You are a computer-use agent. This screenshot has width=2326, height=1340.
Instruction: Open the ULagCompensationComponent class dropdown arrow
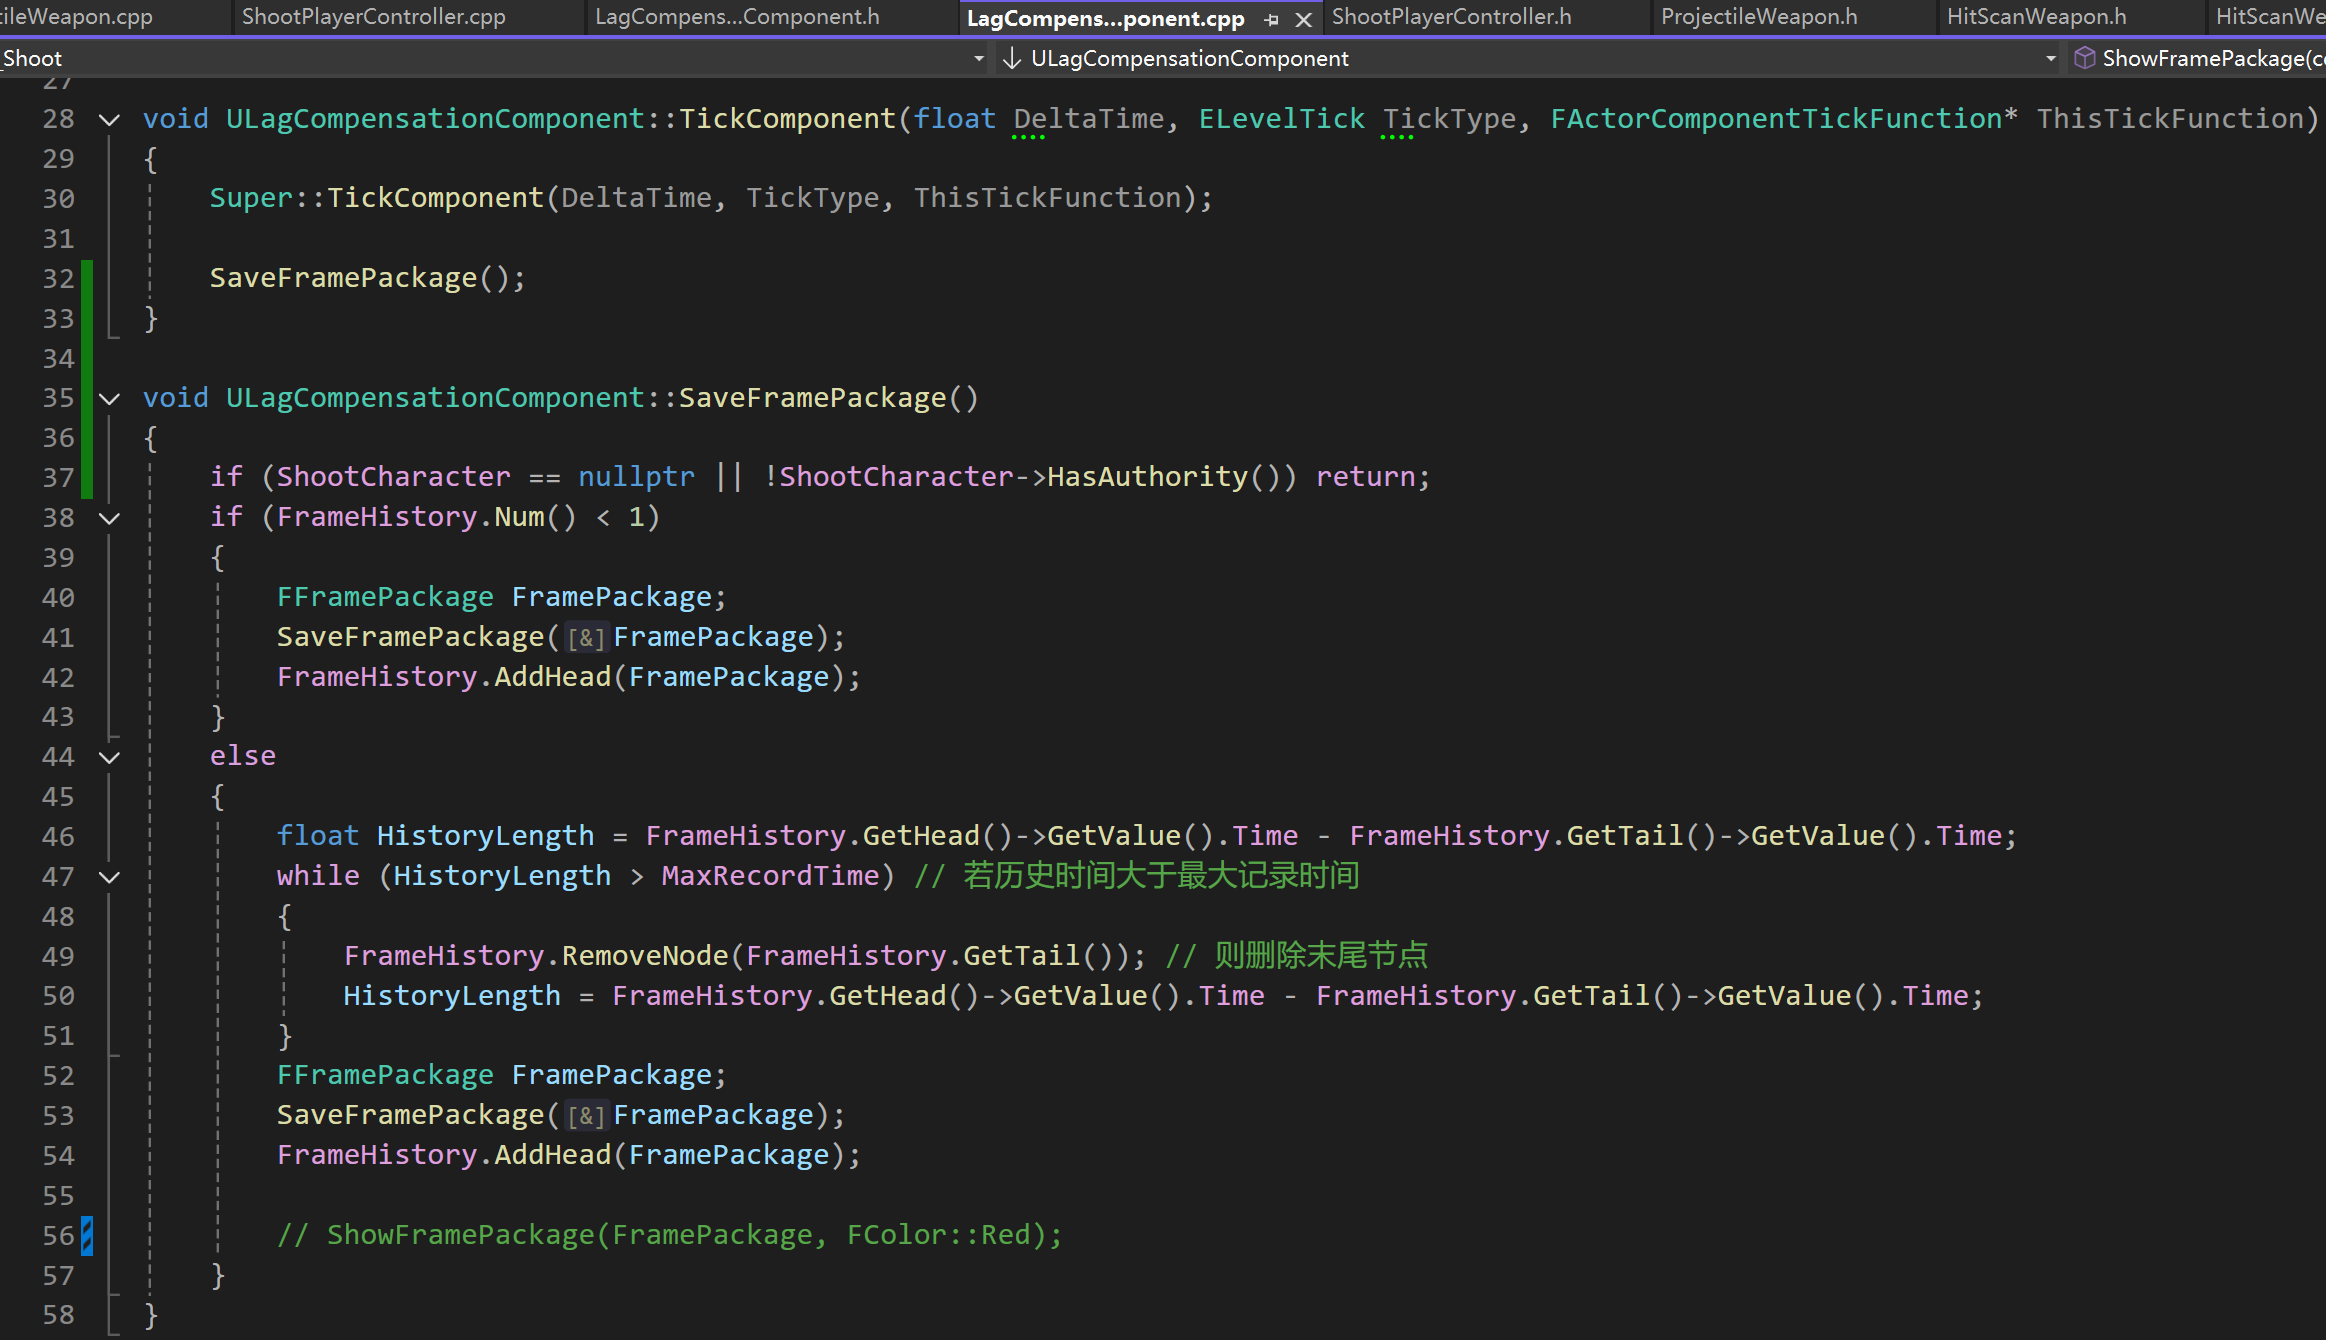(x=2050, y=58)
